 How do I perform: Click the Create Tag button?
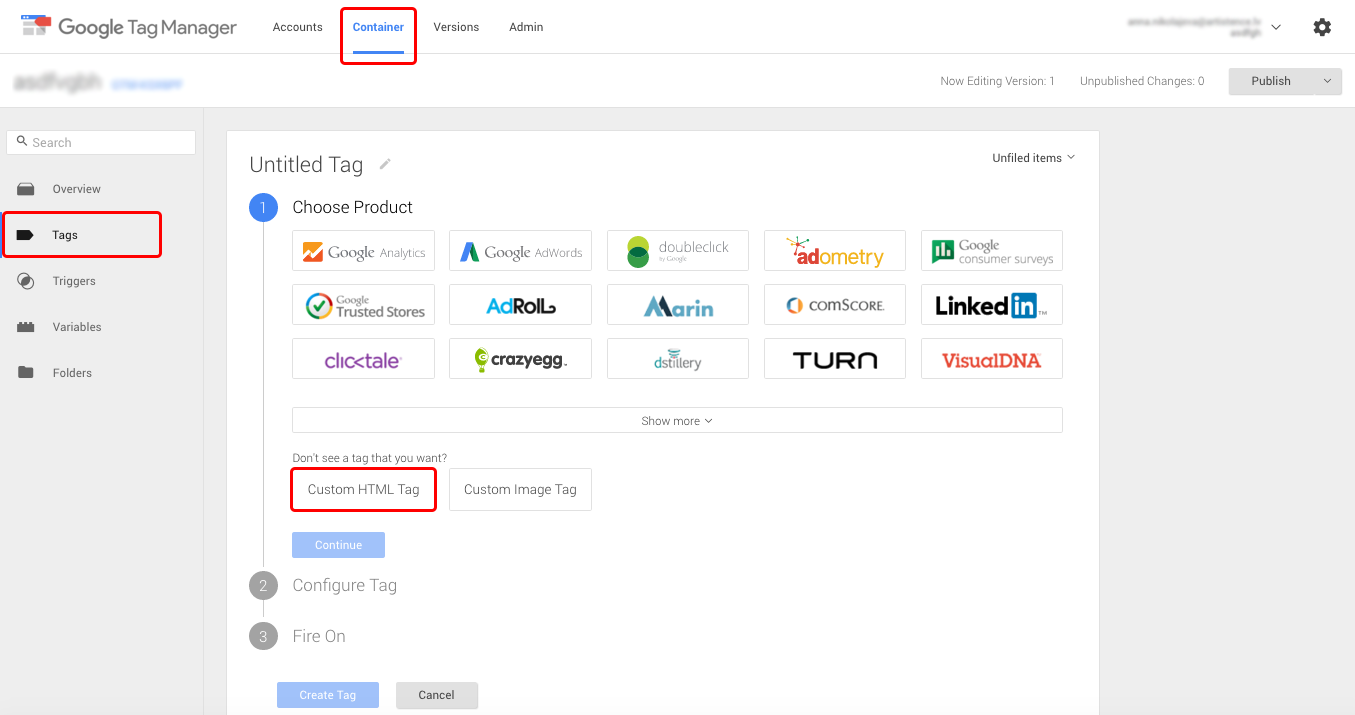tap(328, 695)
